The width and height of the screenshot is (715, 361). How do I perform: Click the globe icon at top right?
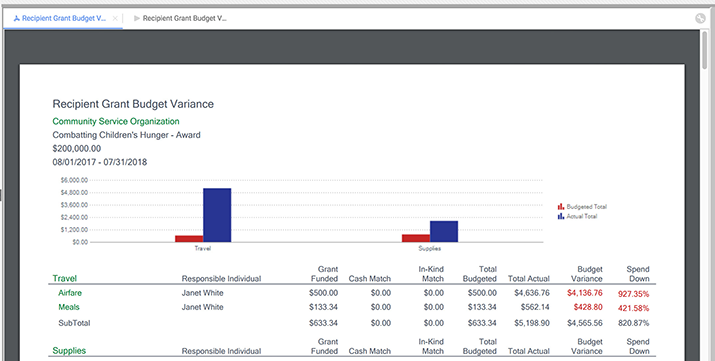[x=700, y=19]
